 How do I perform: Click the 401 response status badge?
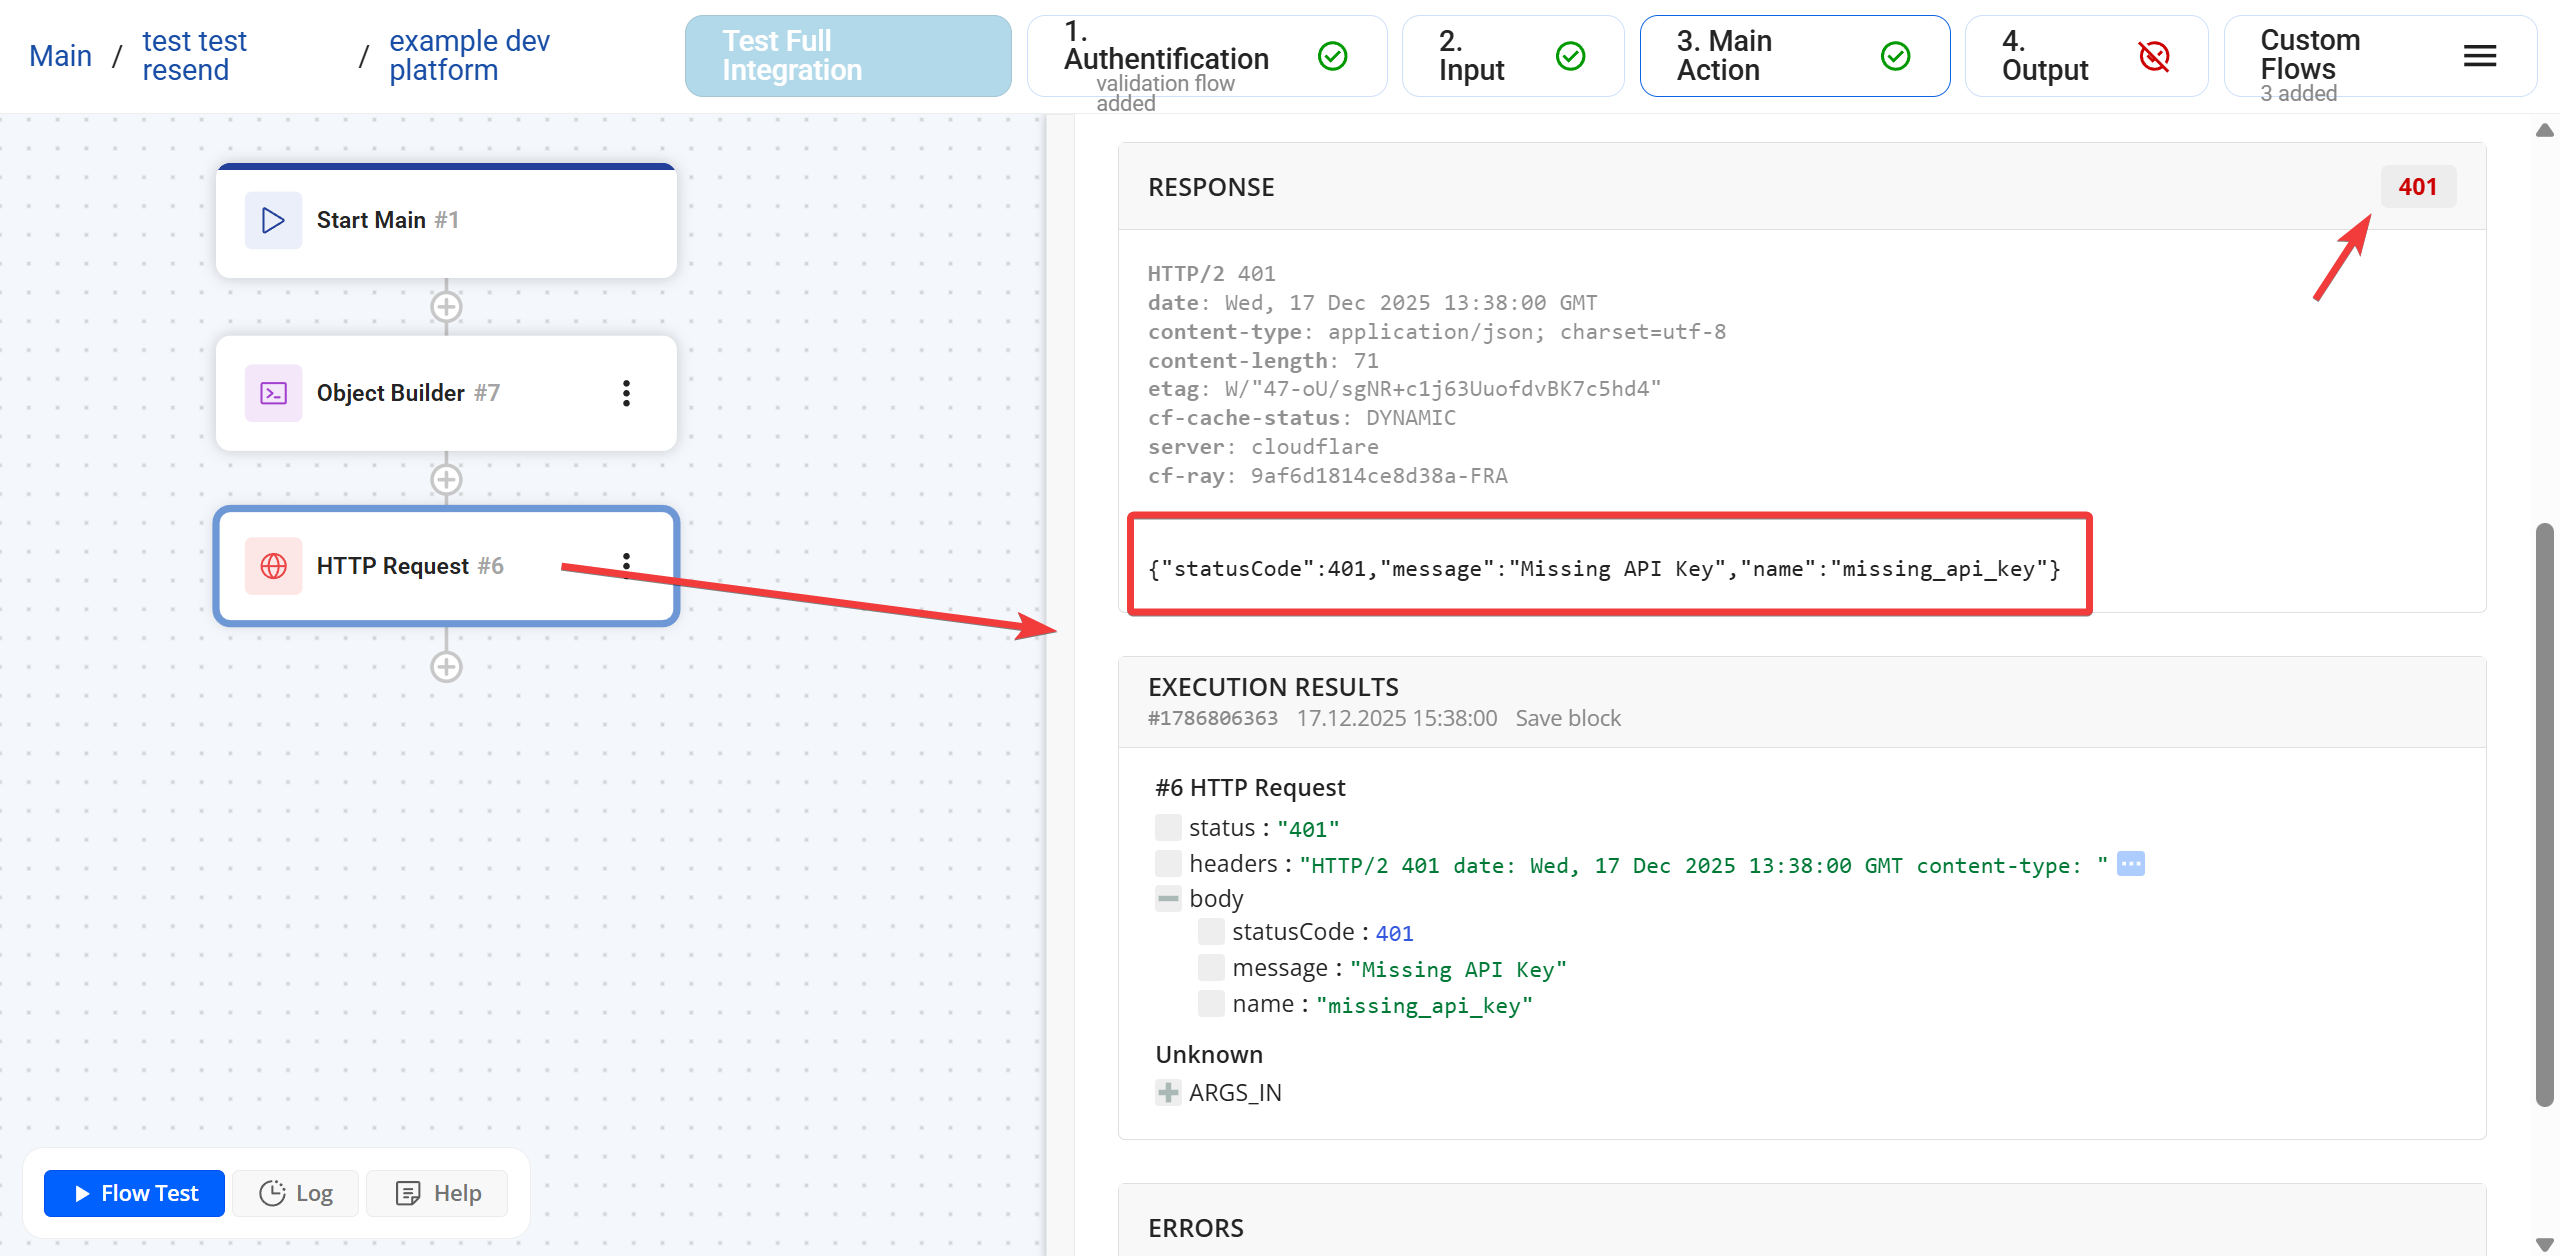click(2417, 187)
